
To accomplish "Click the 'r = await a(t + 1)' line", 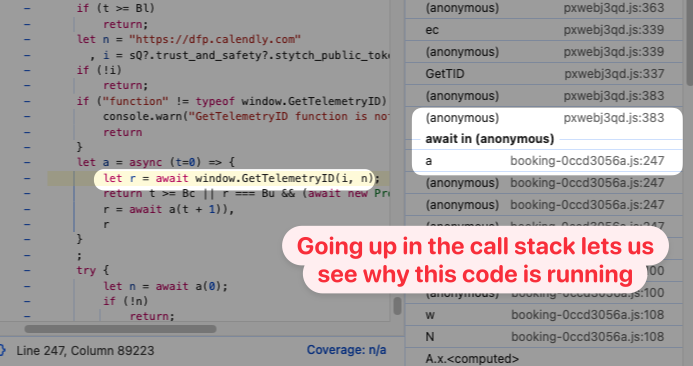I will (168, 209).
